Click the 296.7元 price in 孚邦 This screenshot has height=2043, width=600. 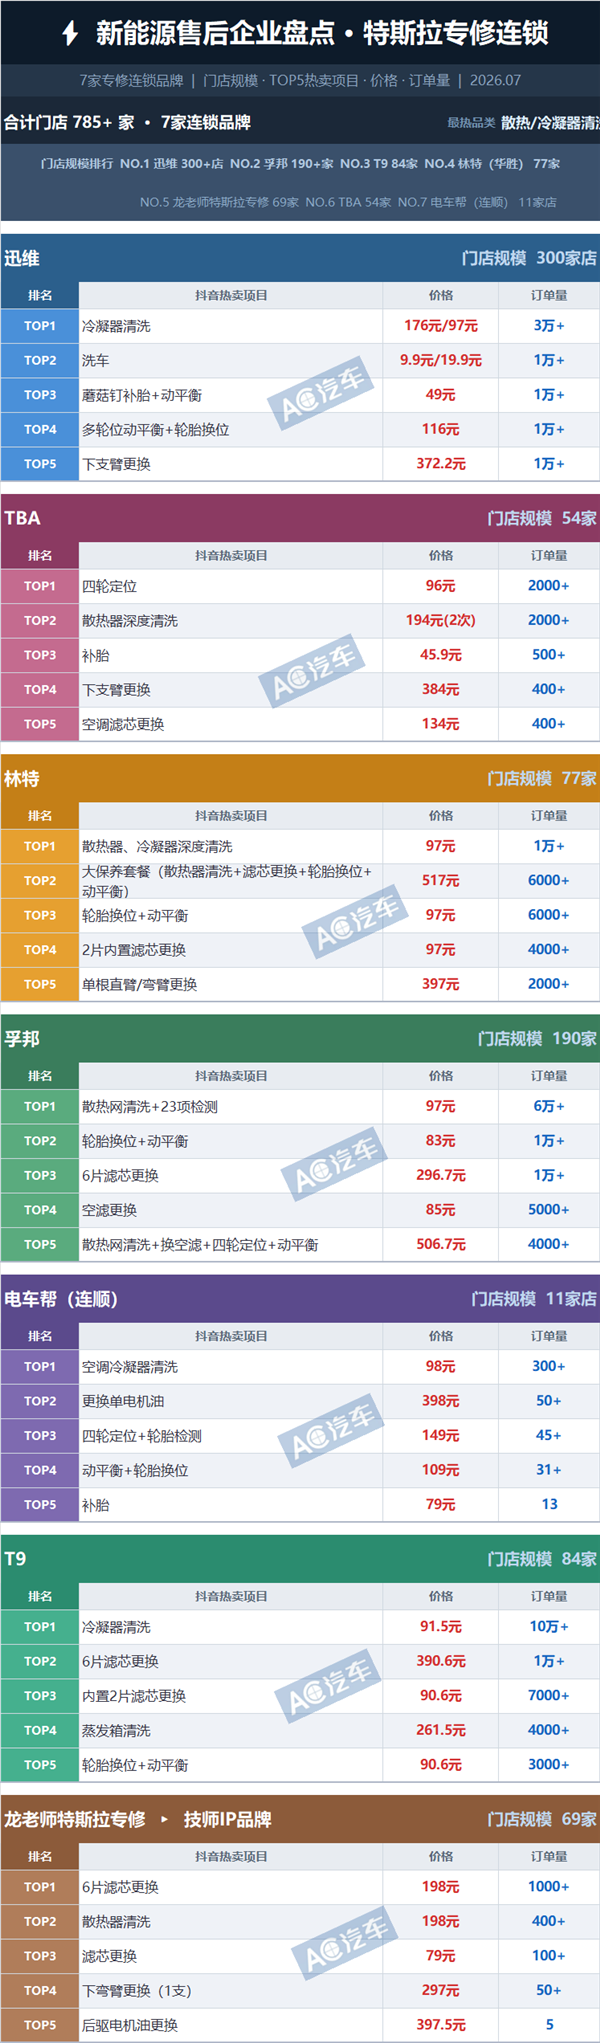(x=441, y=1175)
